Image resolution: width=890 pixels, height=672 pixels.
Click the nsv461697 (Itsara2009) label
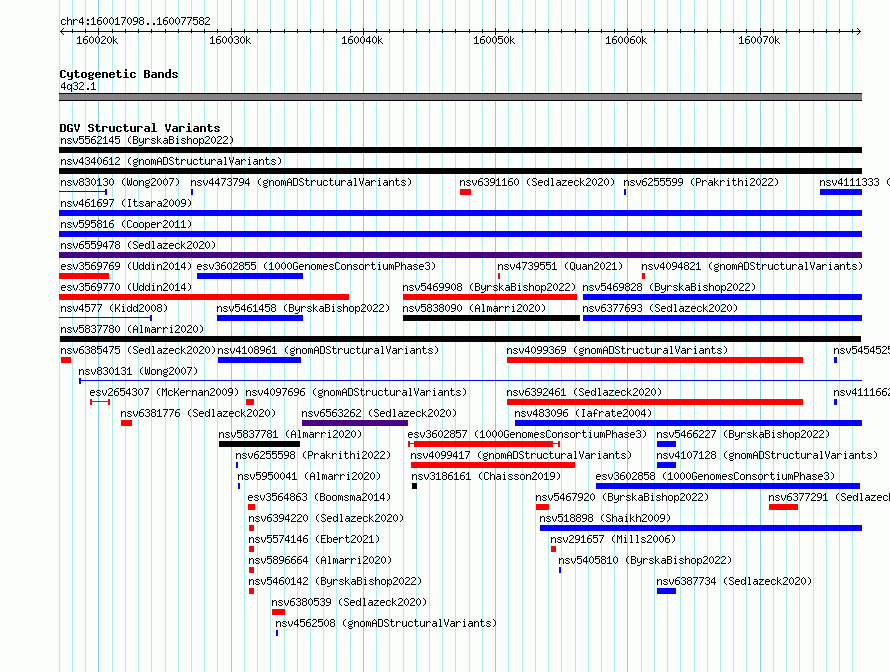point(126,203)
